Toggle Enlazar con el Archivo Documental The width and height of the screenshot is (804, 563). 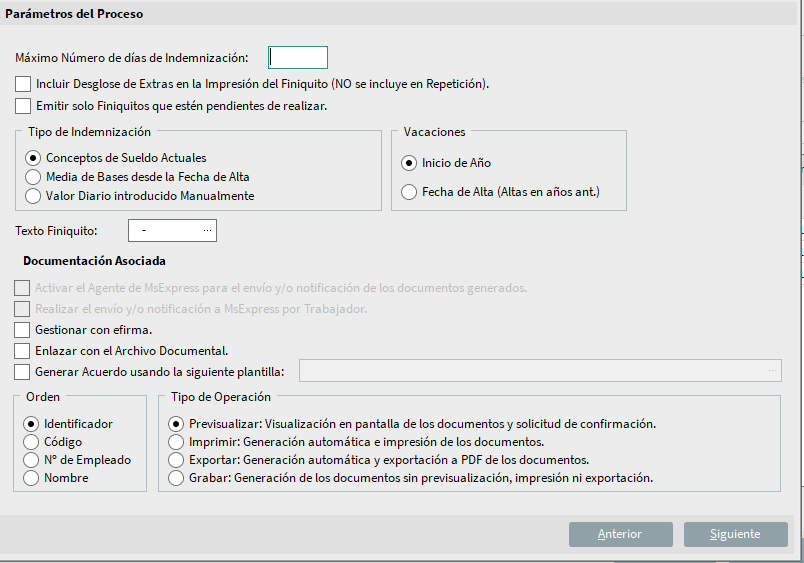click(x=23, y=351)
